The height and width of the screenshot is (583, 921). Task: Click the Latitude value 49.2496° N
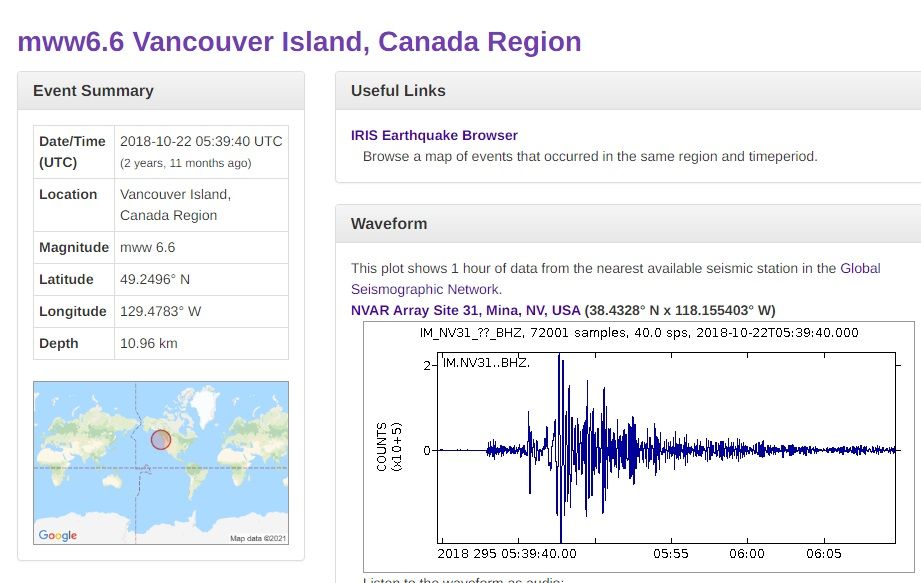click(x=155, y=279)
